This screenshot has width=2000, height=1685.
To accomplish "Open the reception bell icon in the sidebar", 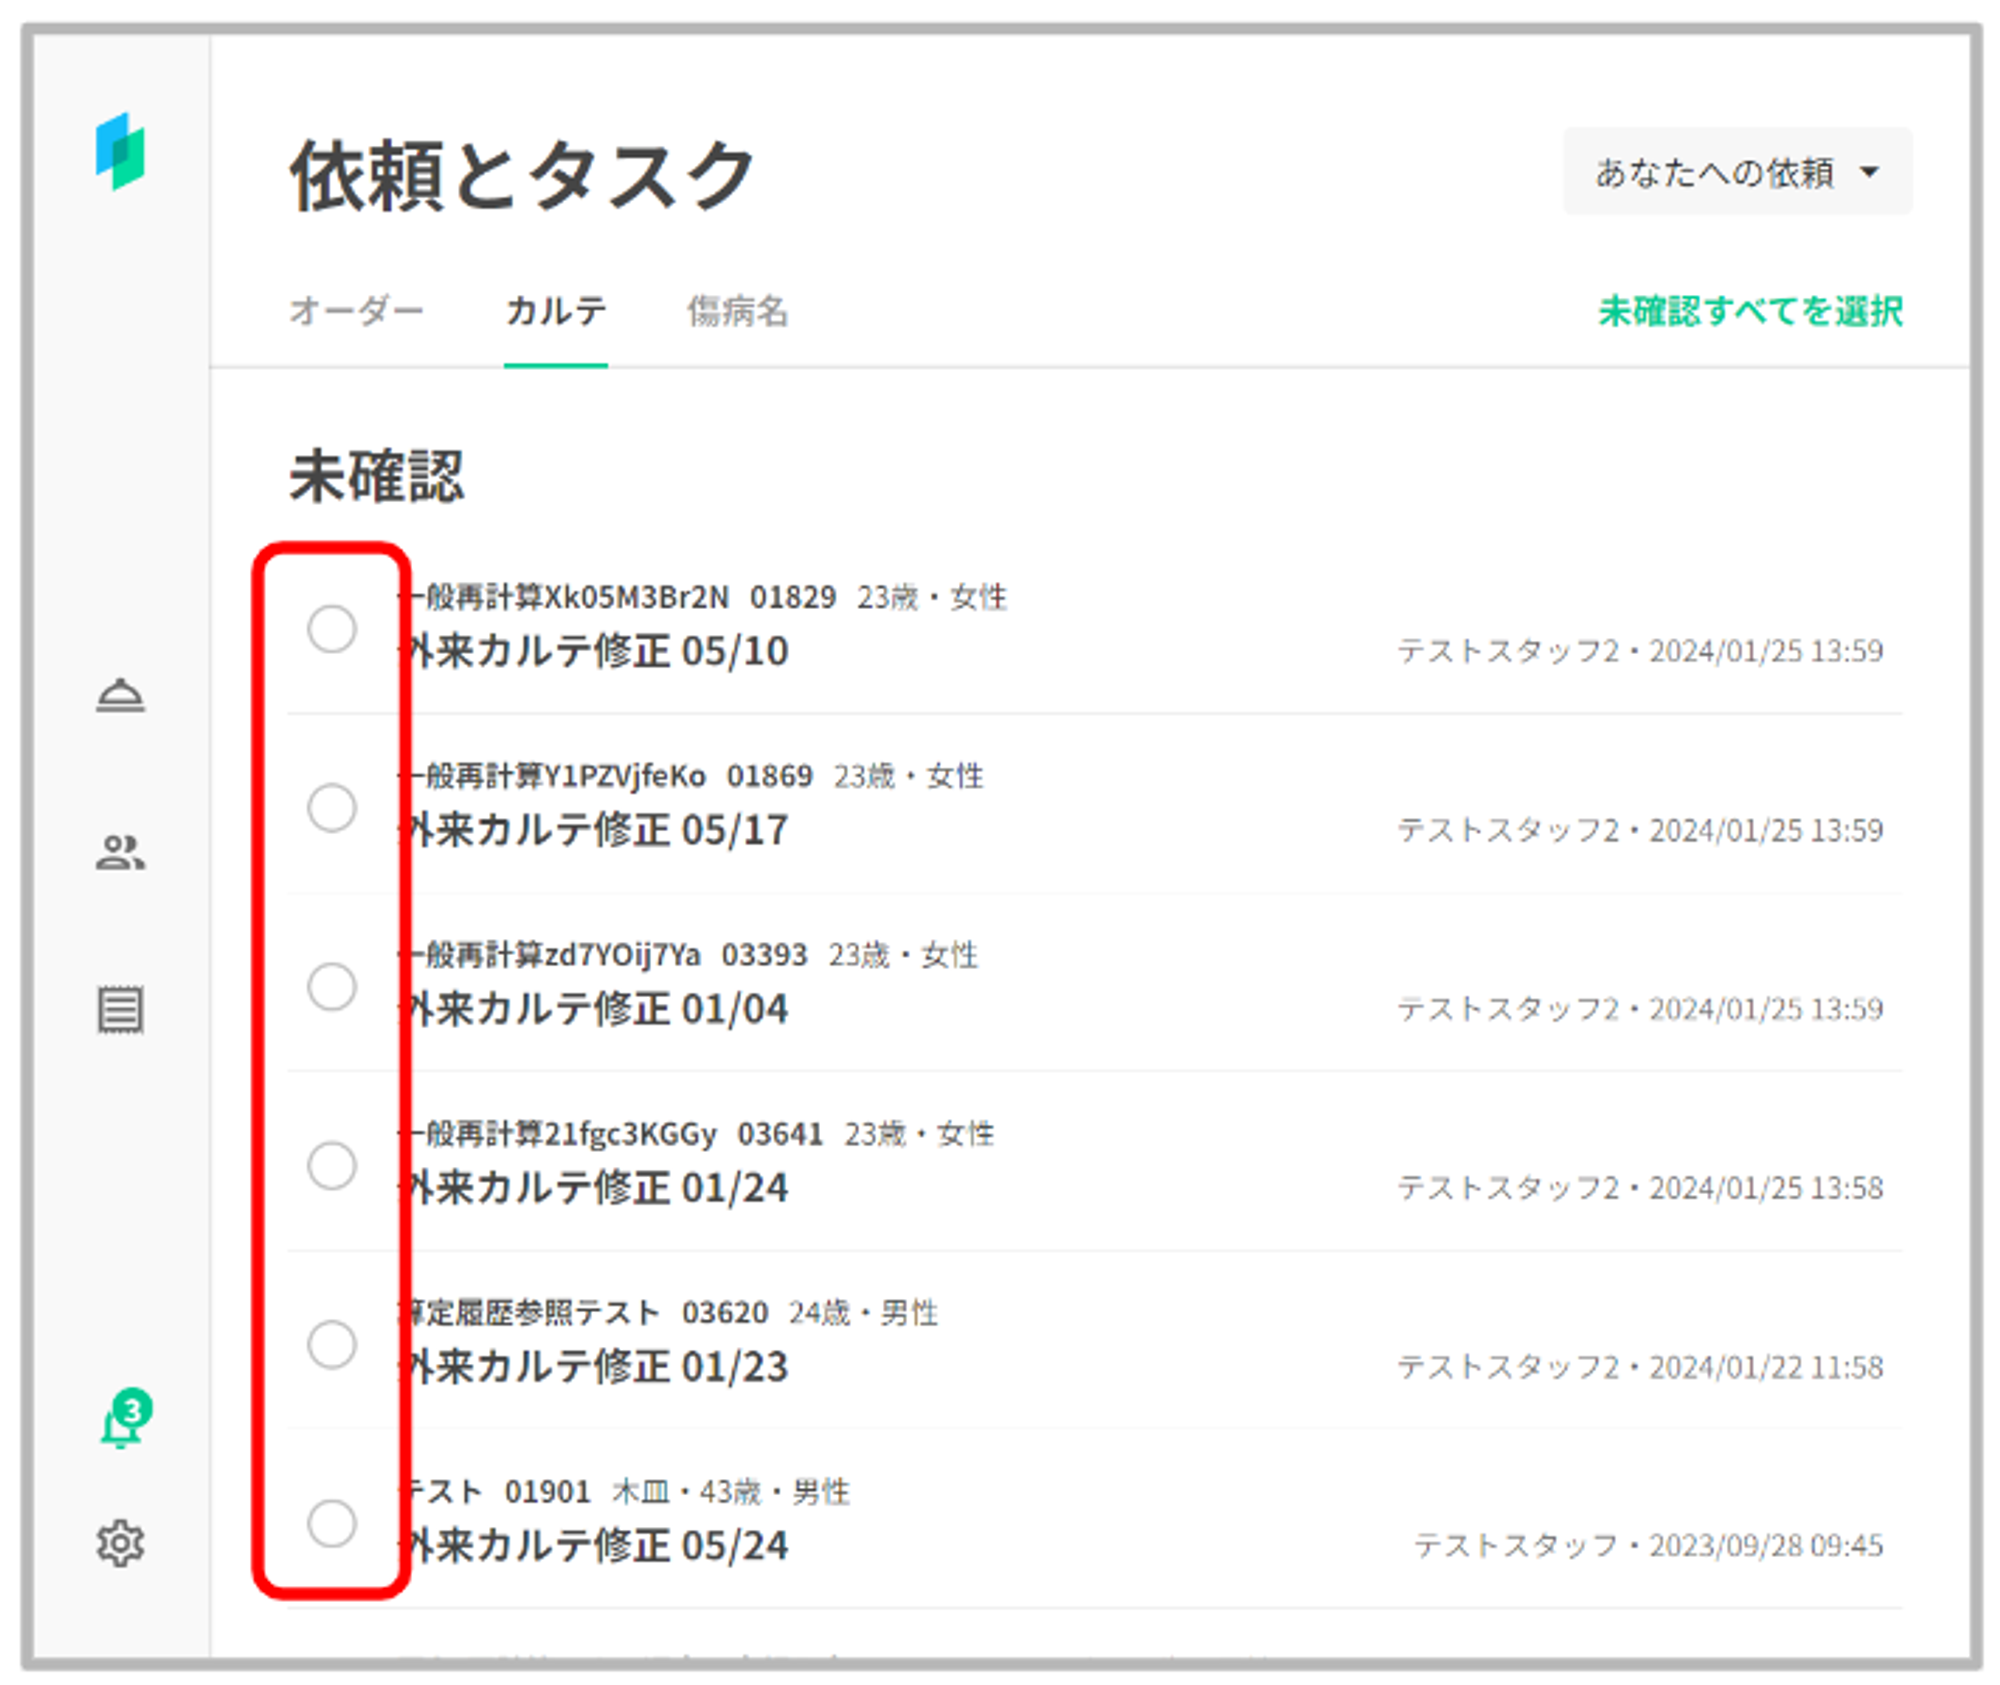I will 120,695.
